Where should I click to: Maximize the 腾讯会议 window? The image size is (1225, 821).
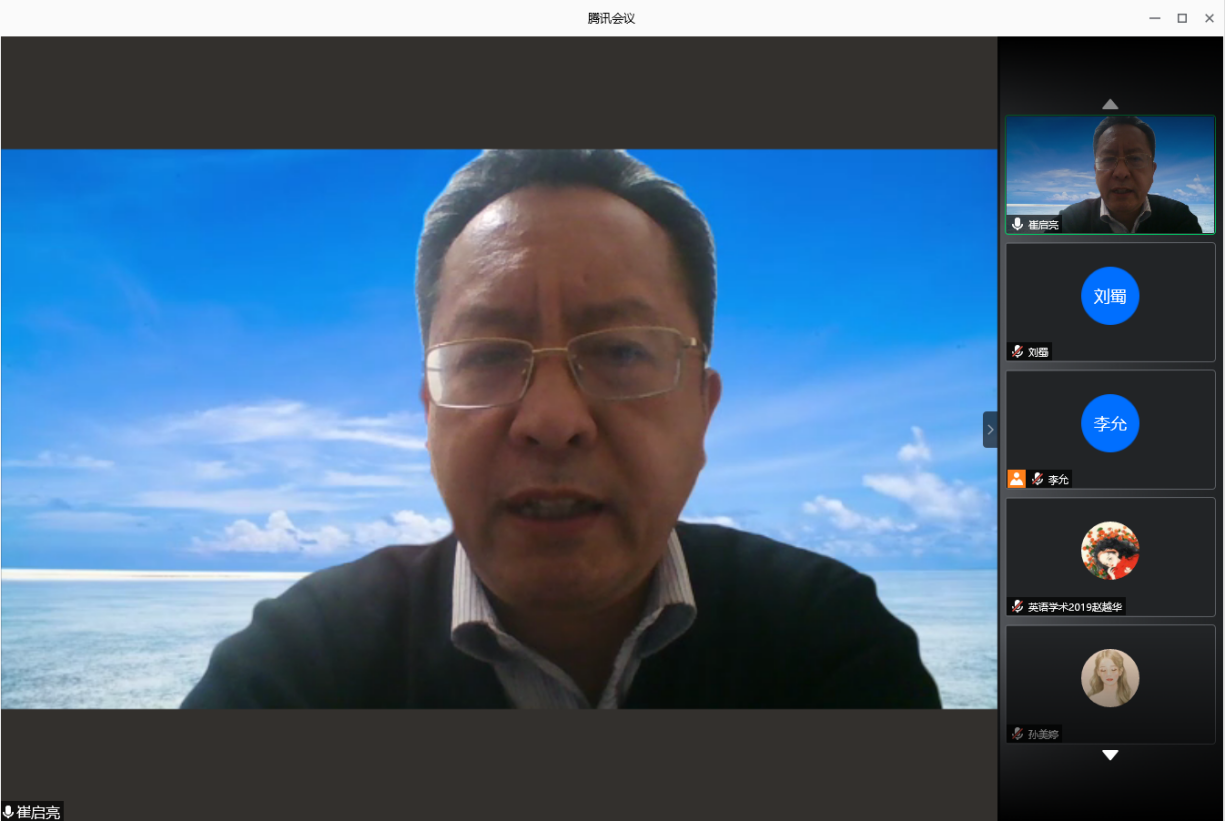(1182, 18)
